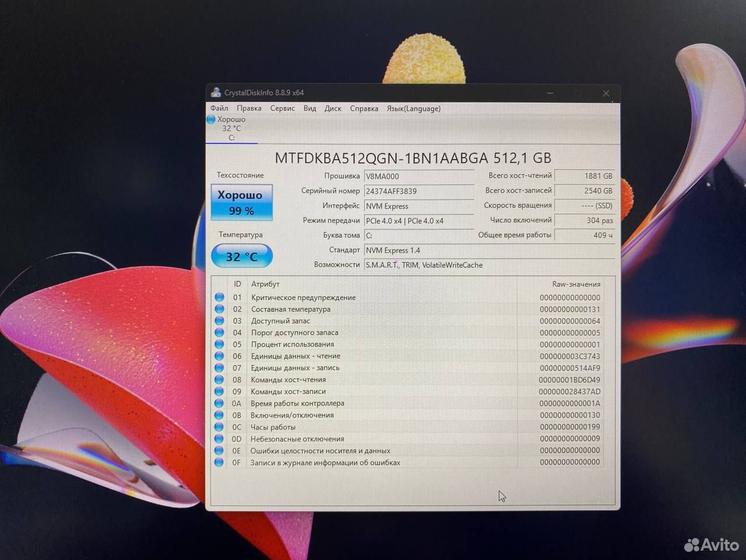
Task: Click the ID column header
Action: click(x=237, y=284)
